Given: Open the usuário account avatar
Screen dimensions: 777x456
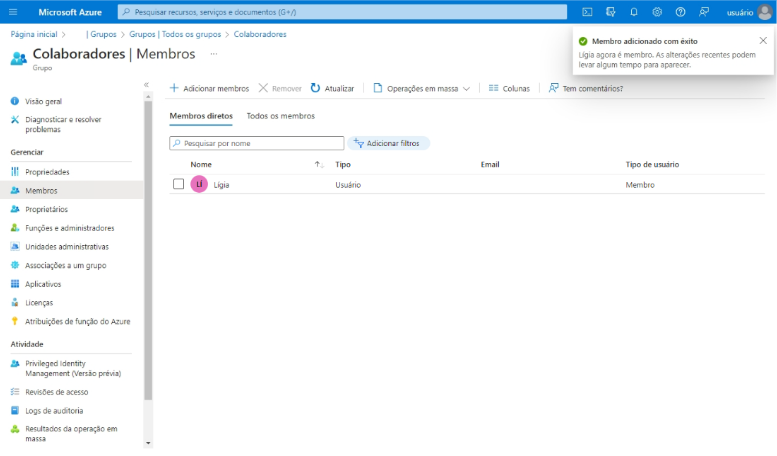Looking at the screenshot, I should 765,12.
